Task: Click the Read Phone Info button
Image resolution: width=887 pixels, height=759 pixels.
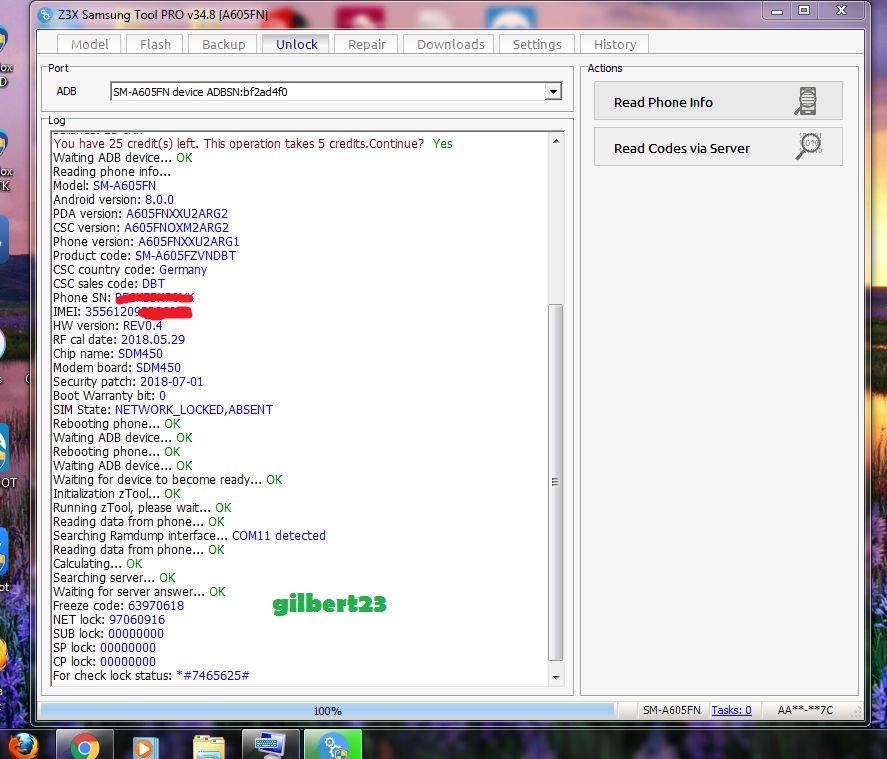Action: click(x=718, y=101)
